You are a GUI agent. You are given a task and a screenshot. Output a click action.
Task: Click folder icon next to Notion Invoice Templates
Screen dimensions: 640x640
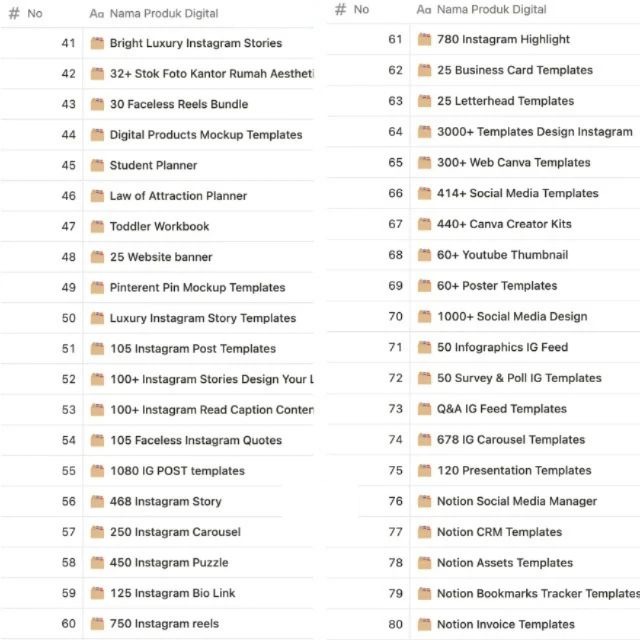[x=424, y=624]
